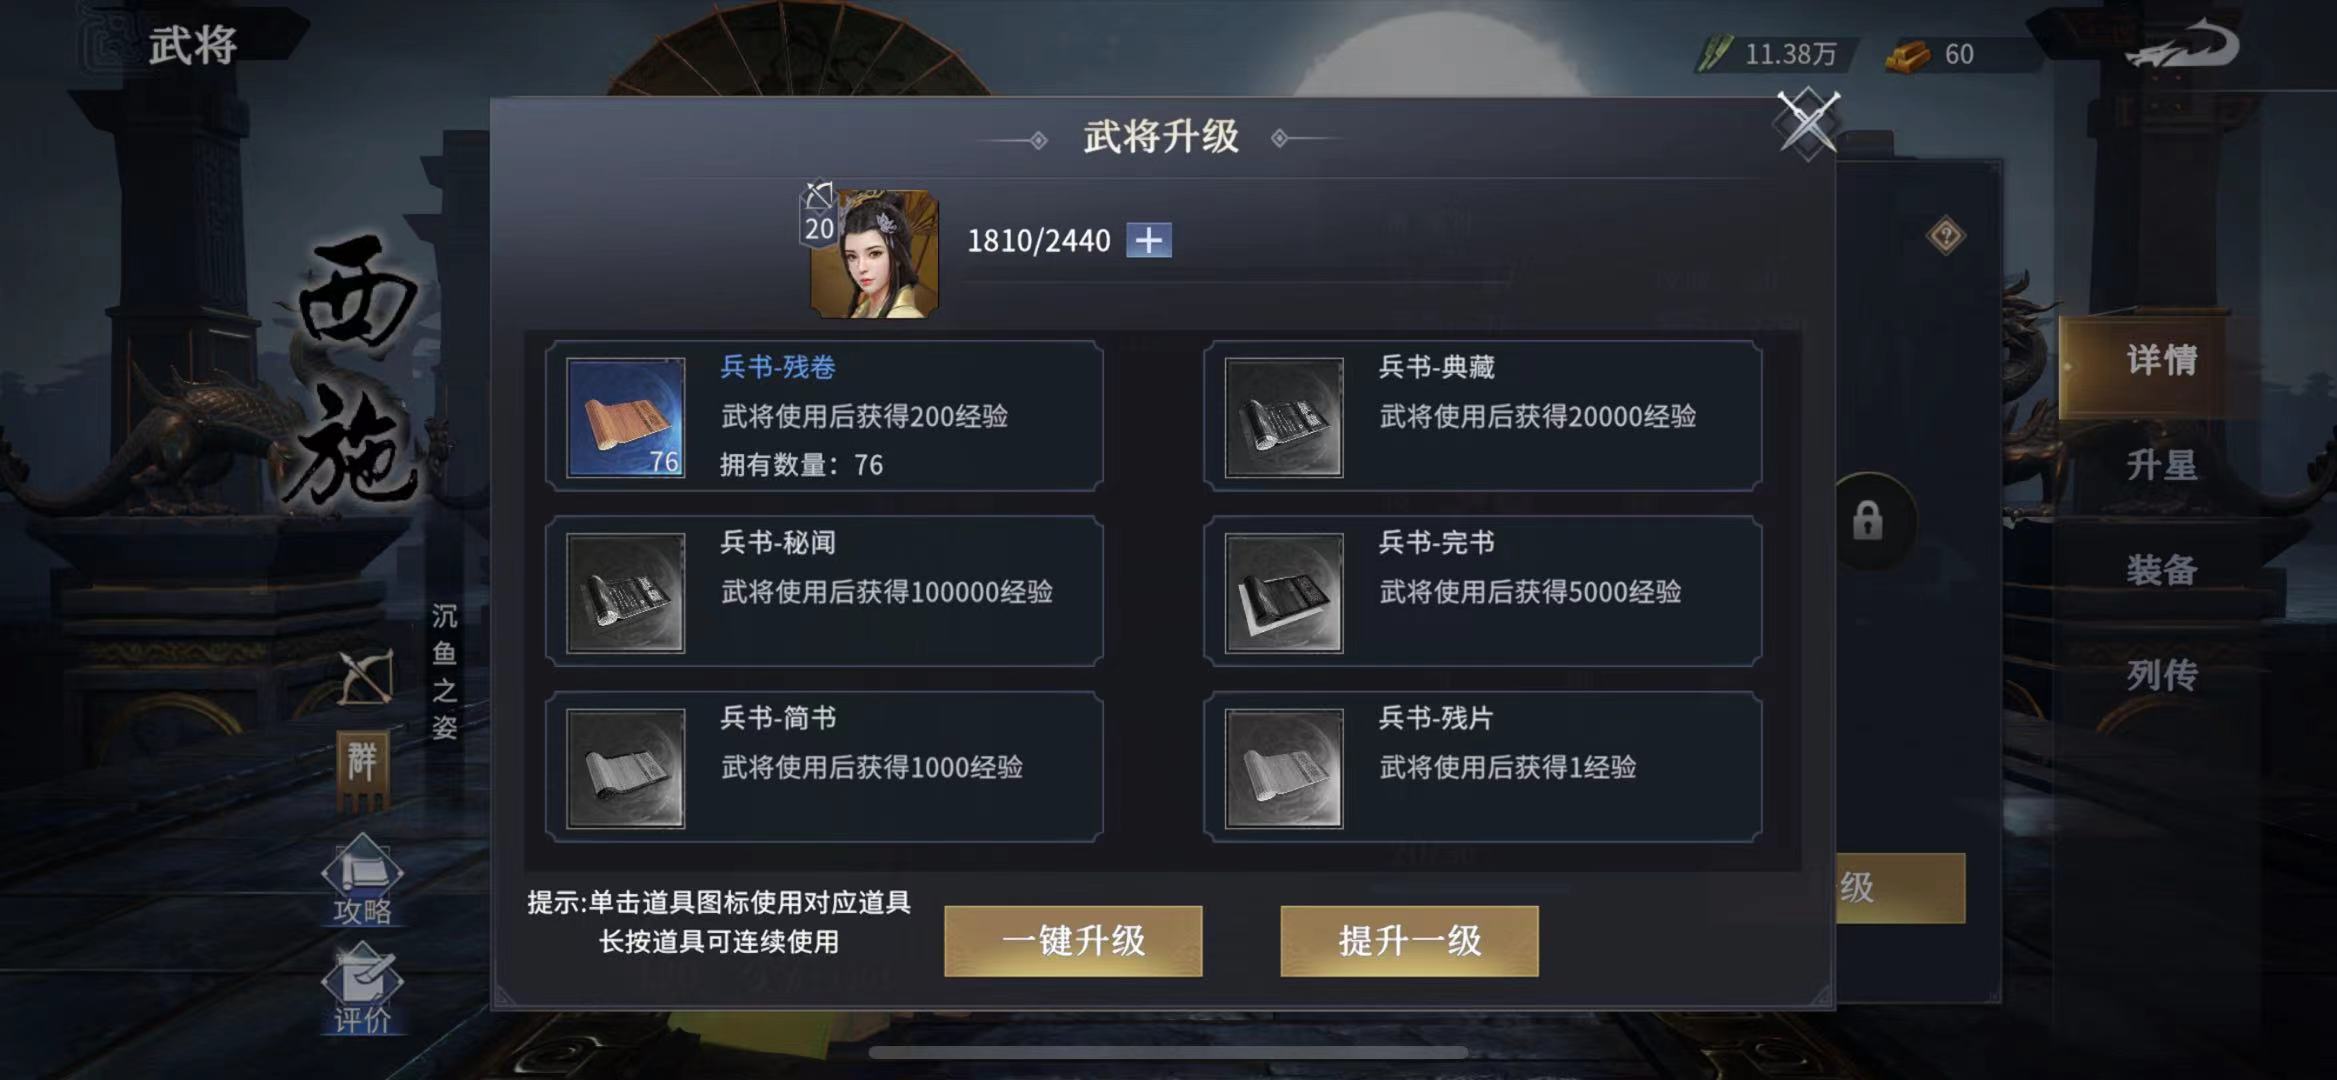Switch to the 升星 tab
This screenshot has width=2337, height=1080.
click(x=2160, y=466)
